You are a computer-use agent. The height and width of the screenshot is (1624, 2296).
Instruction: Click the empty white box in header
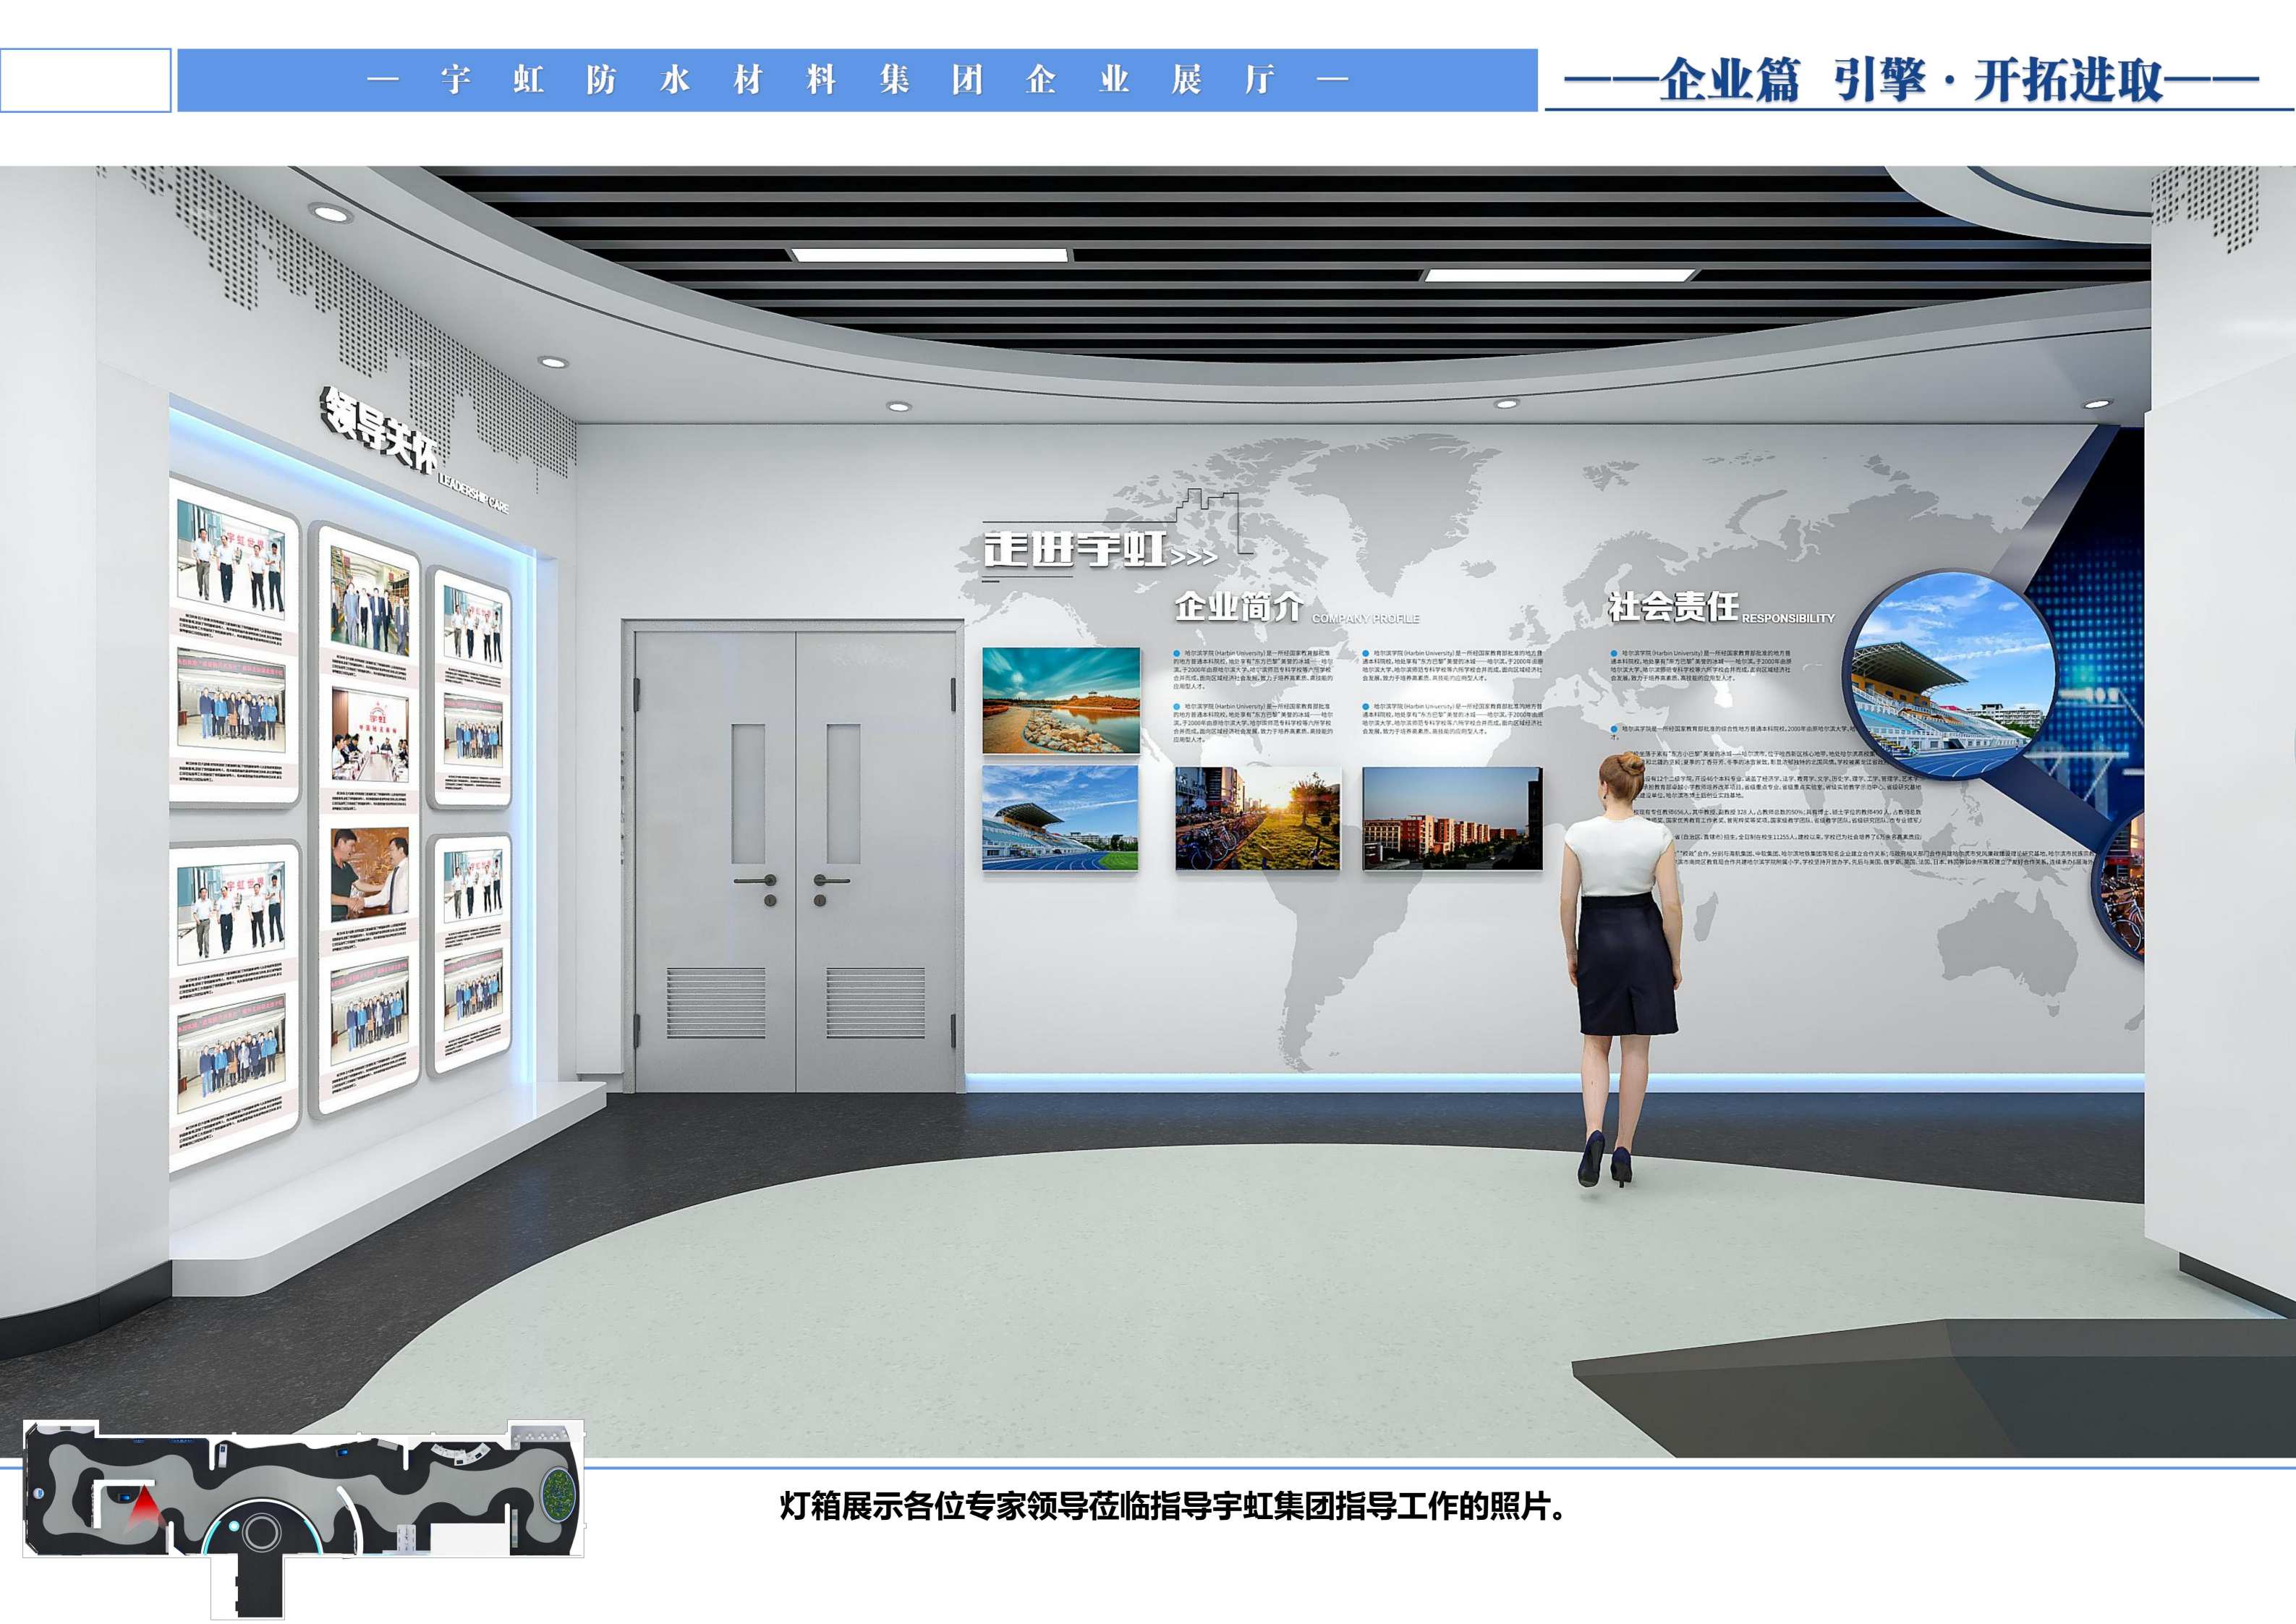[86, 80]
